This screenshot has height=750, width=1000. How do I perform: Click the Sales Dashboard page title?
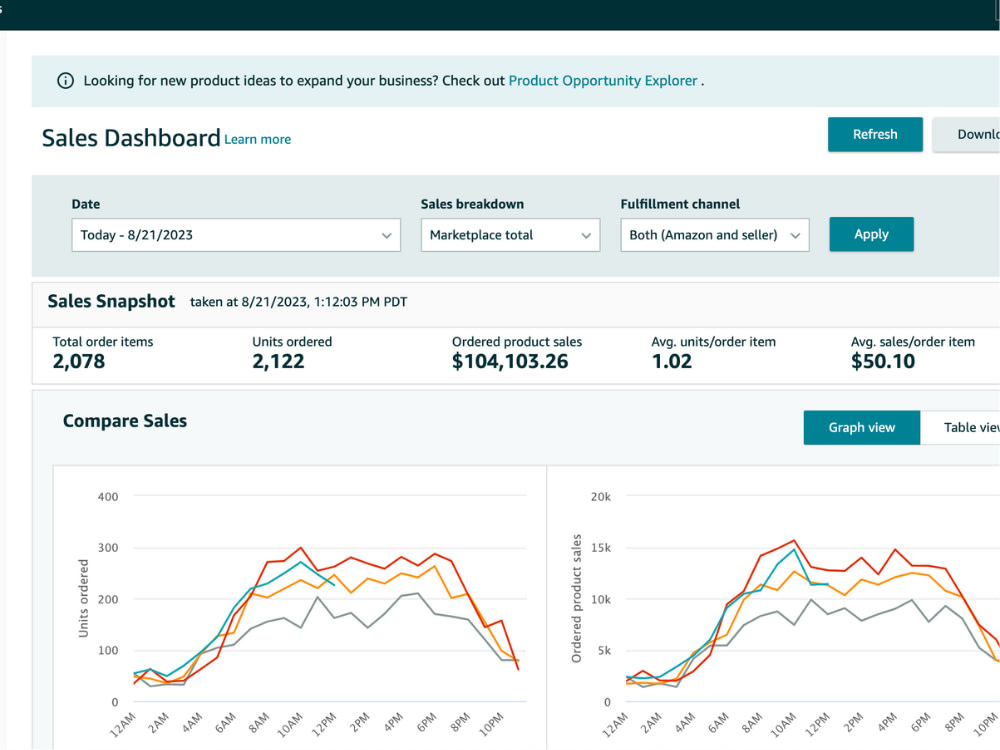point(131,138)
